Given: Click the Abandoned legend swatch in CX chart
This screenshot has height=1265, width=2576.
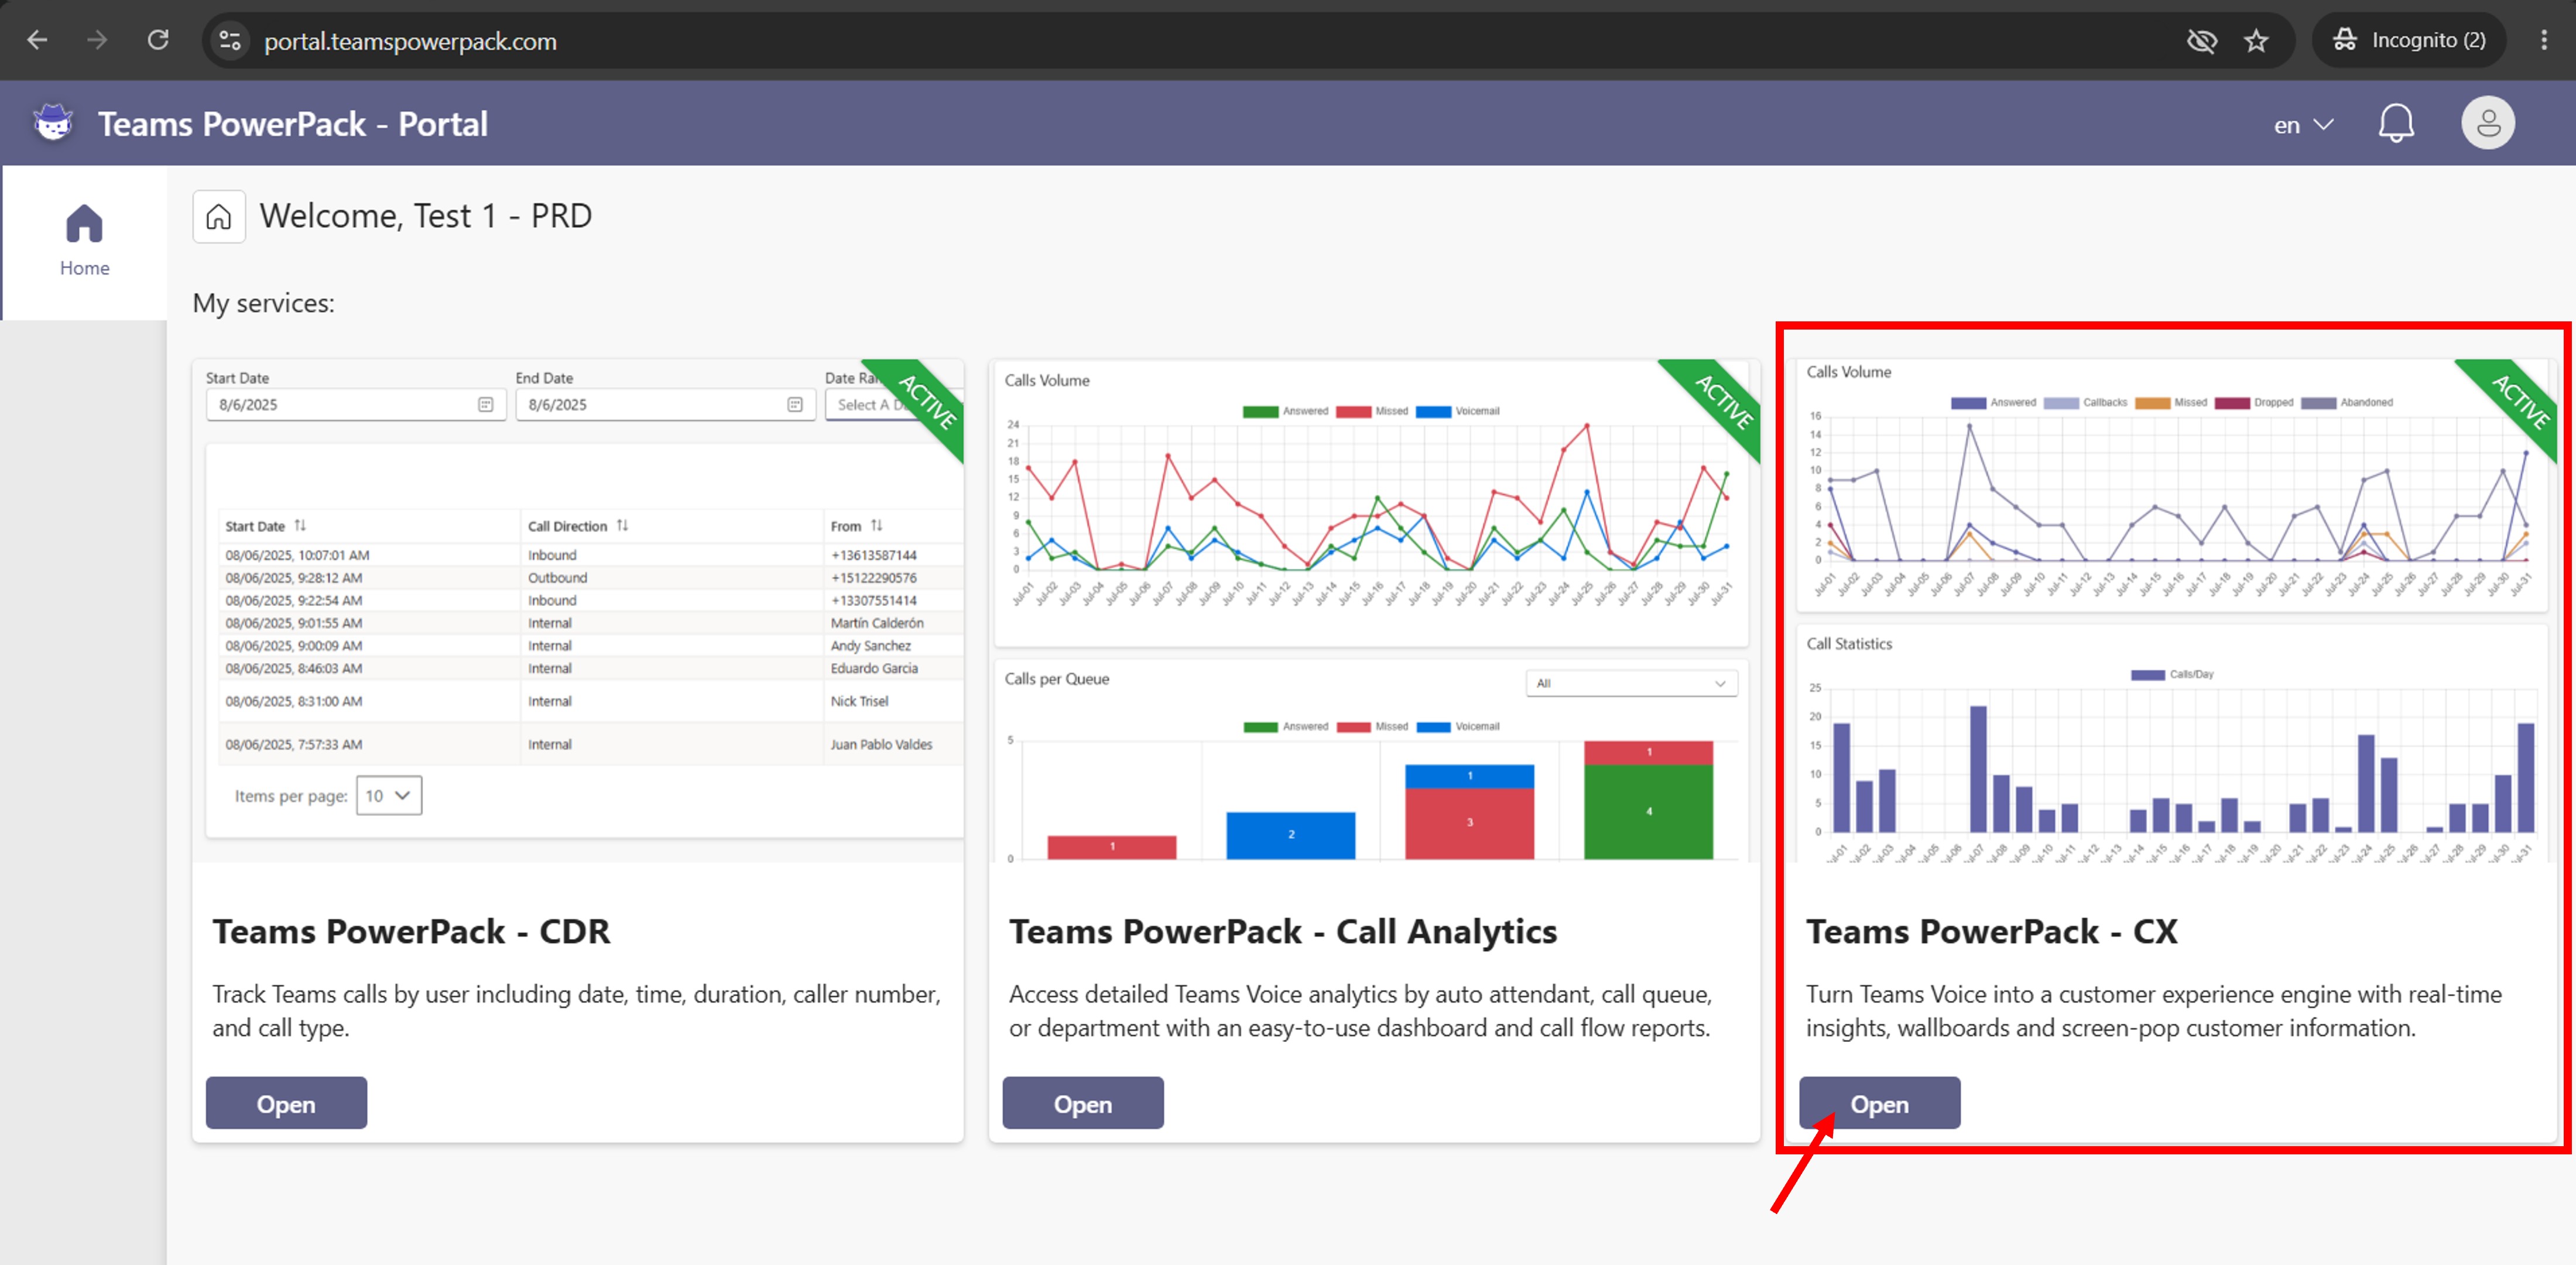Looking at the screenshot, I should tap(2318, 403).
